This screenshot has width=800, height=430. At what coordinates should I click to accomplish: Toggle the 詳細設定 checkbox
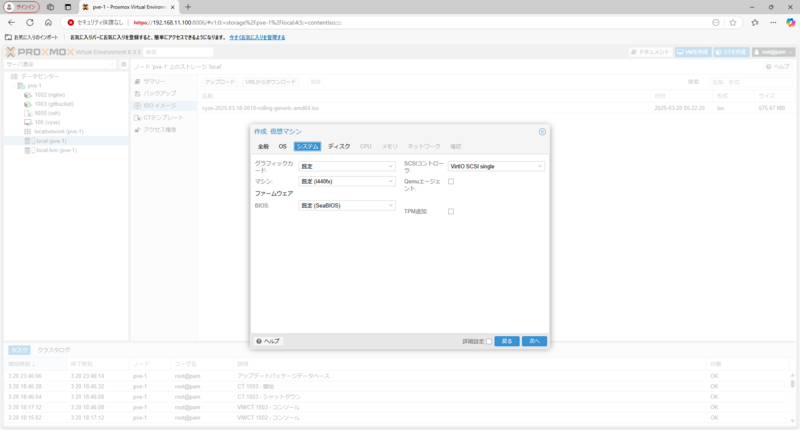click(x=489, y=341)
